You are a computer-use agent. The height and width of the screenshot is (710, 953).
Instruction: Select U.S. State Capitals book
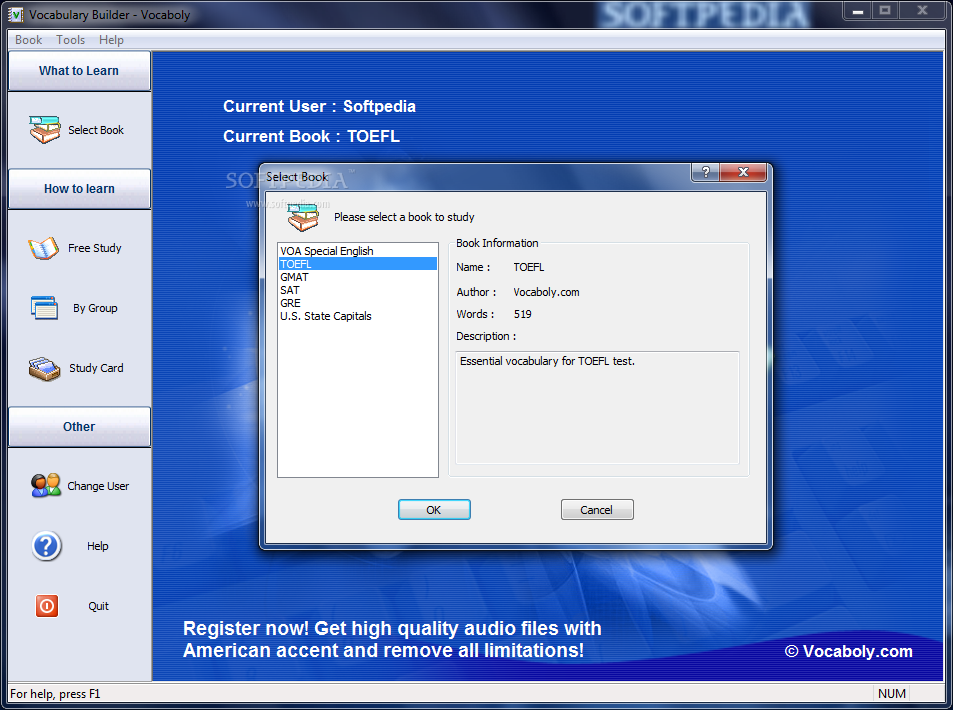coord(357,316)
